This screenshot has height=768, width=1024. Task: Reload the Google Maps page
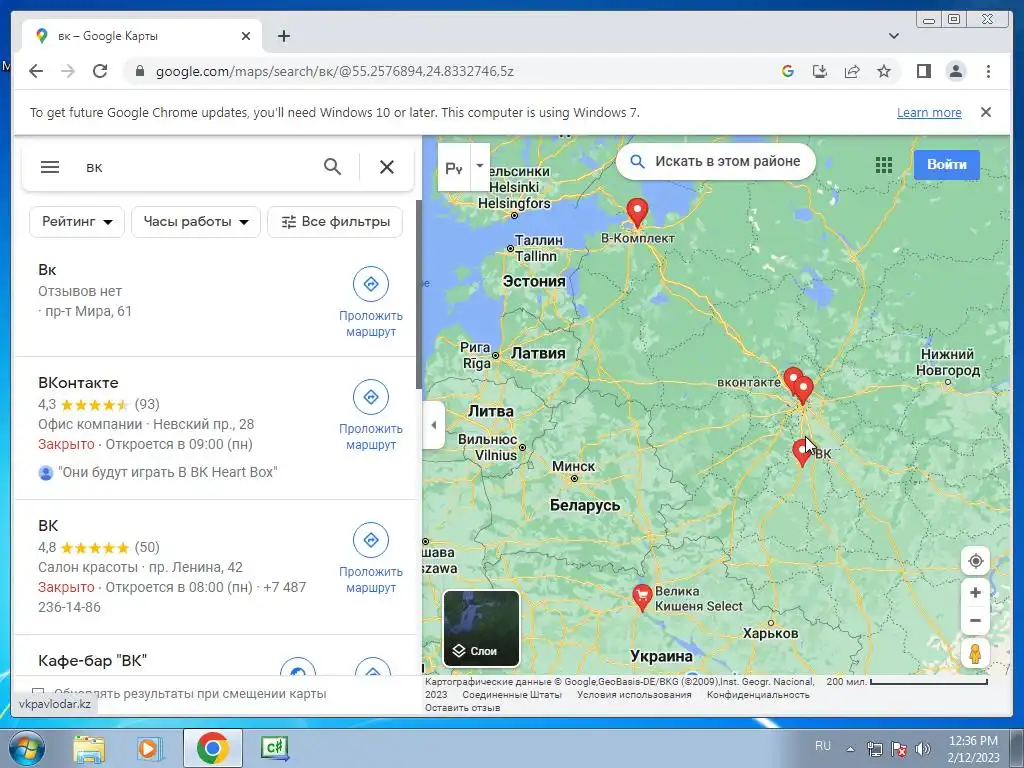100,71
